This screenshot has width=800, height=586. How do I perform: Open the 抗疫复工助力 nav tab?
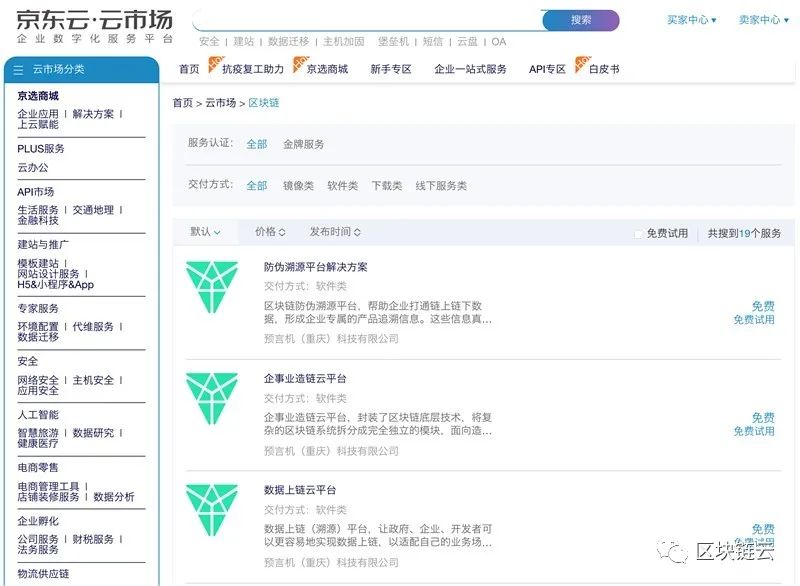point(253,69)
